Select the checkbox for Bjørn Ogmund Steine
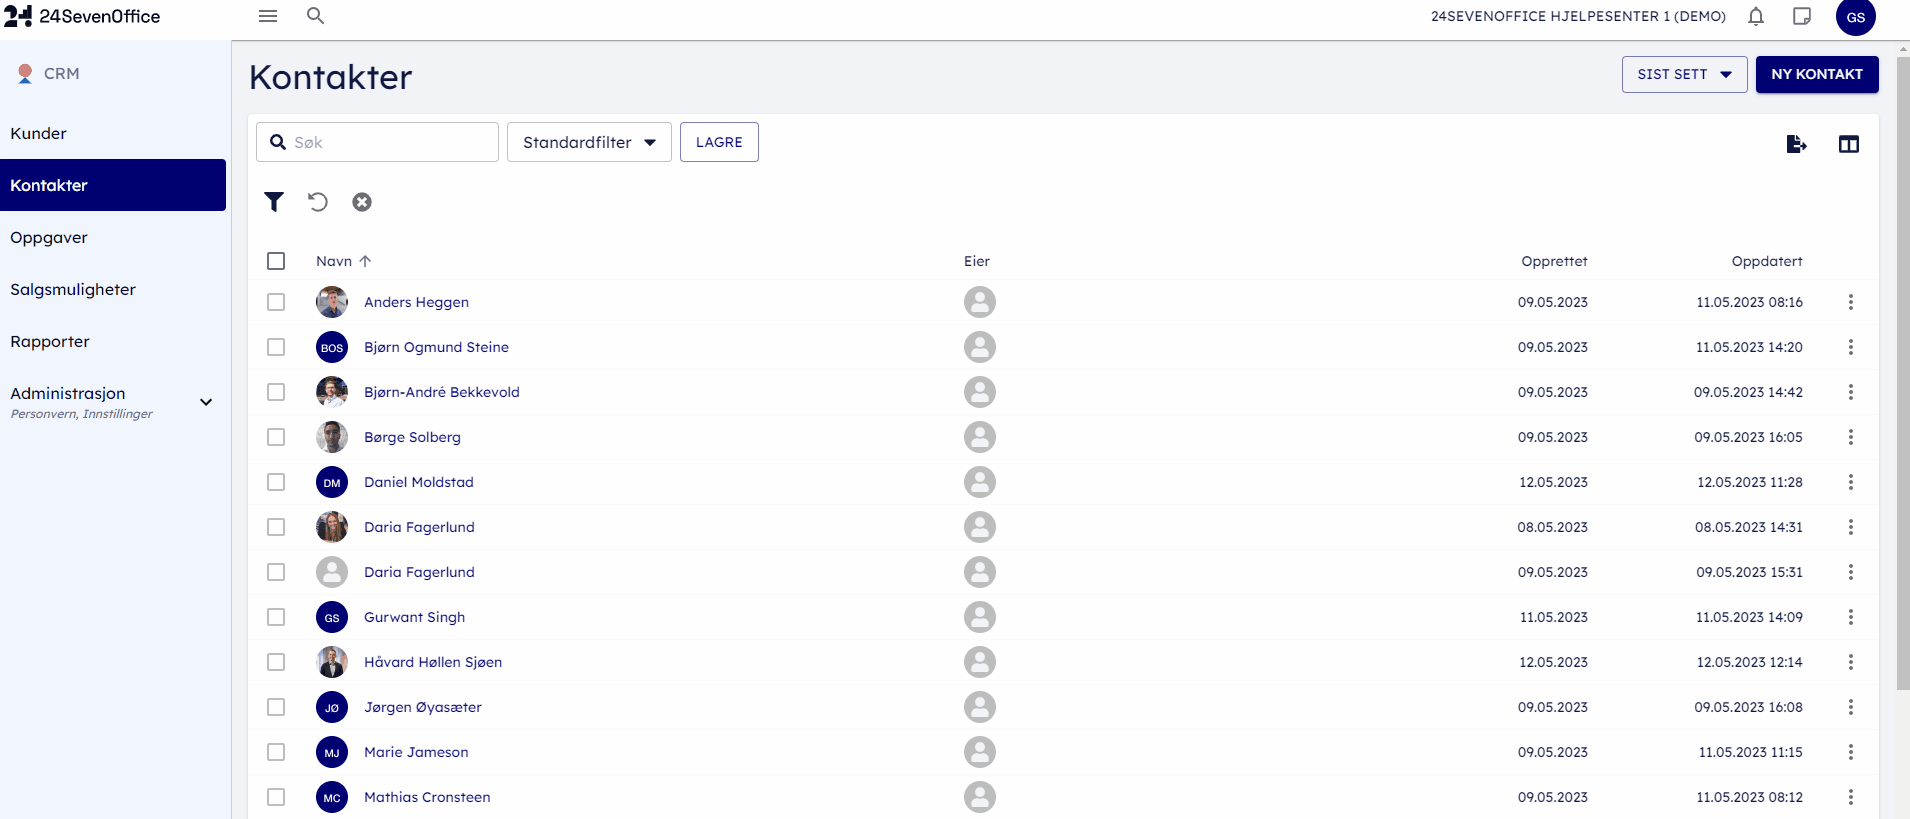Screen dimensions: 1910x819 point(276,347)
